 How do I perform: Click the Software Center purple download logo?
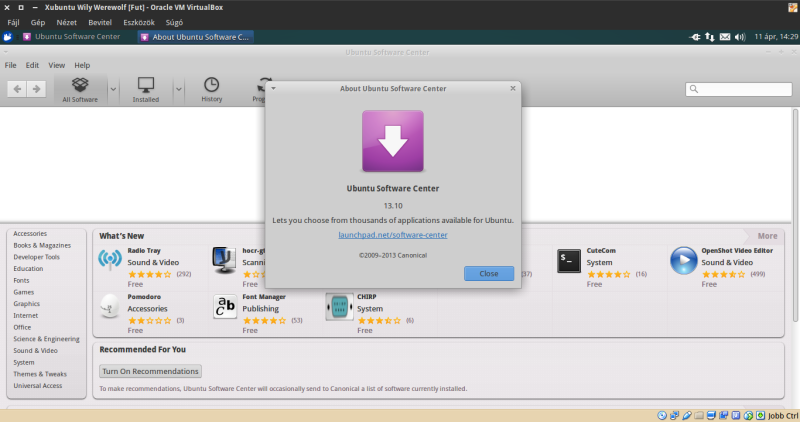click(393, 141)
